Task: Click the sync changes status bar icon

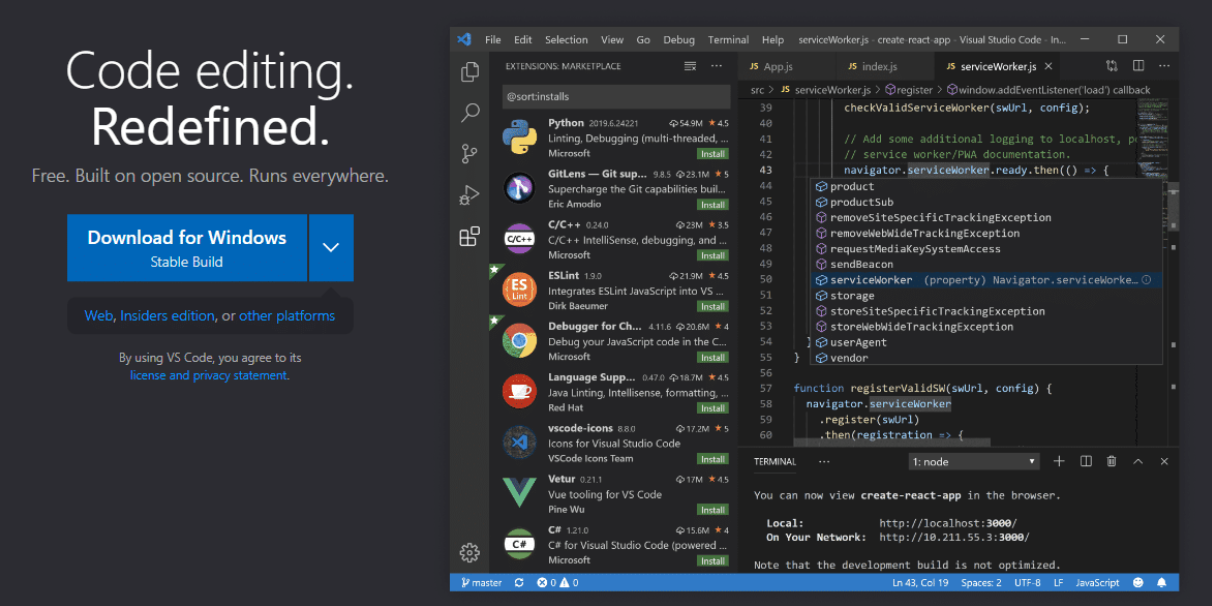Action: click(518, 582)
